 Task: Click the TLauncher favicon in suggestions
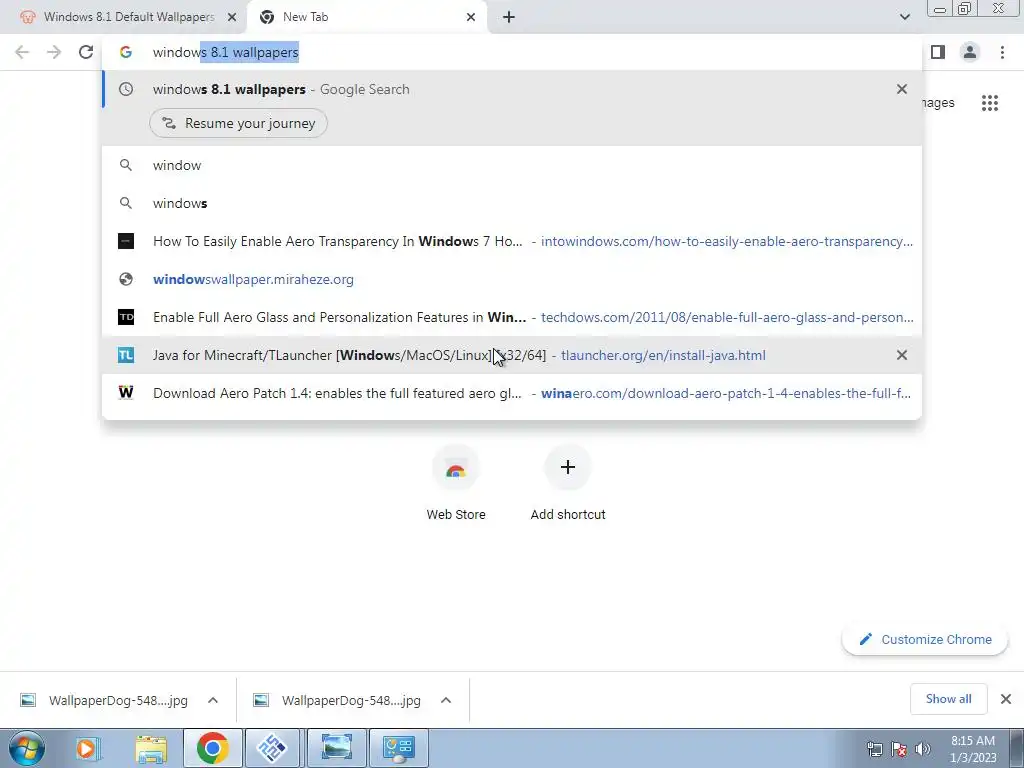126,355
